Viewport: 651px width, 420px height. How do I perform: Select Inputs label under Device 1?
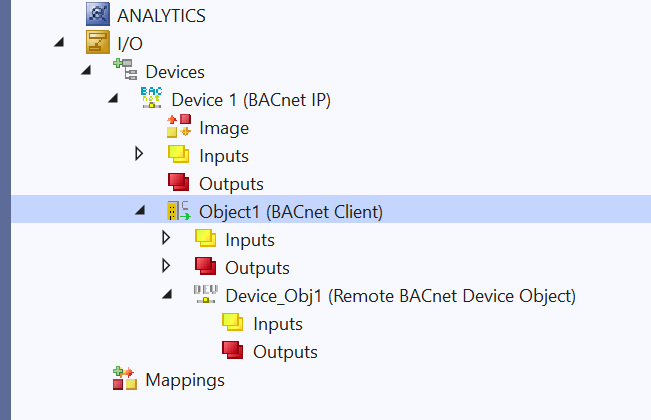click(x=224, y=156)
